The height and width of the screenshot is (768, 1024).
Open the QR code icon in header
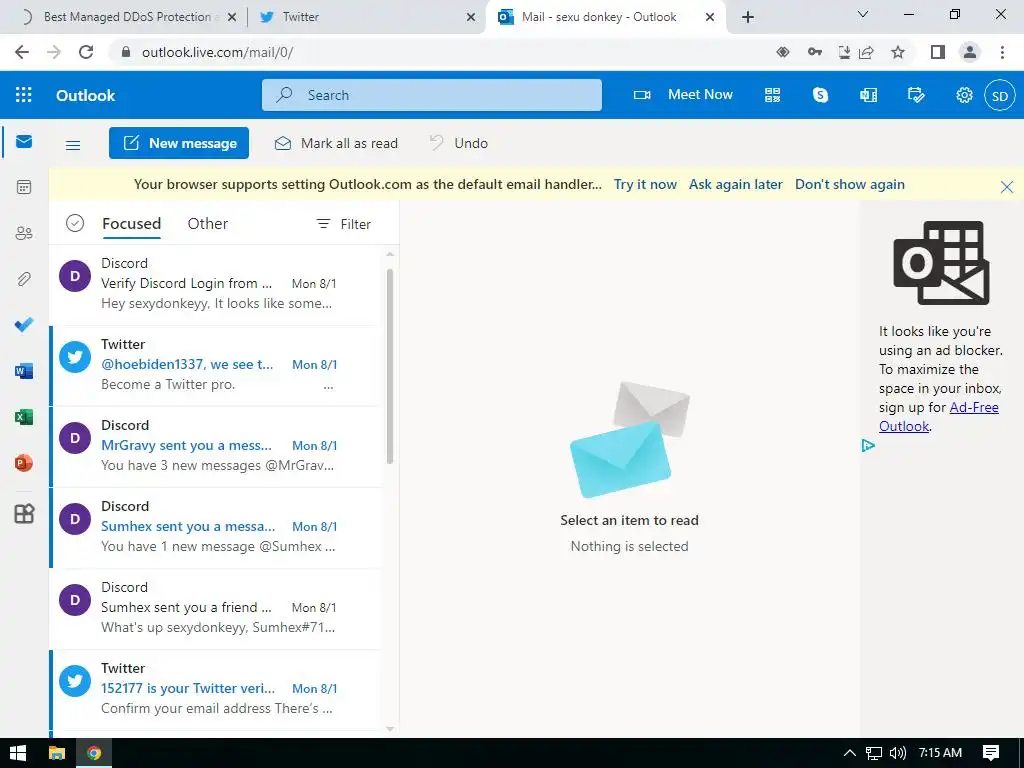(x=773, y=95)
